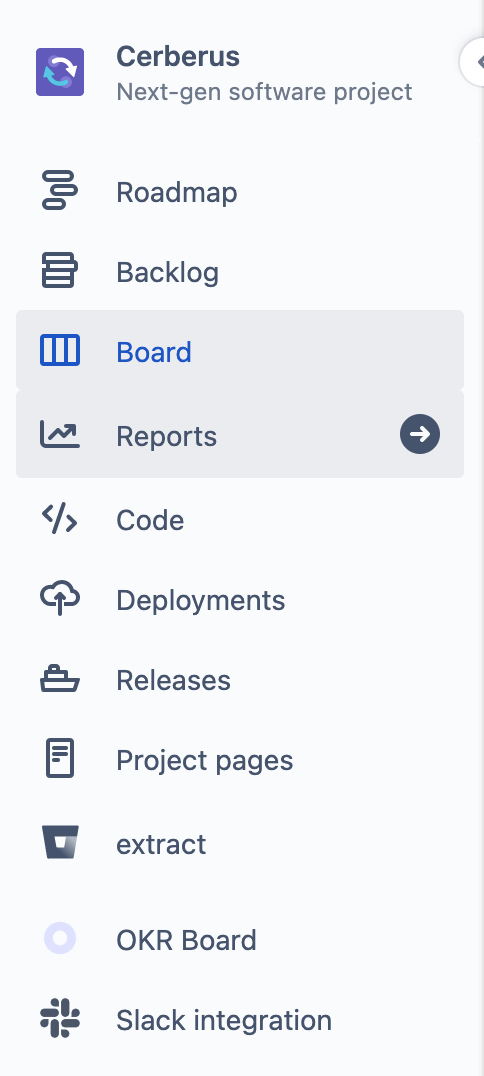Collapse the sidebar with the chevron button
Viewport: 484px width, 1076px height.
(x=474, y=62)
